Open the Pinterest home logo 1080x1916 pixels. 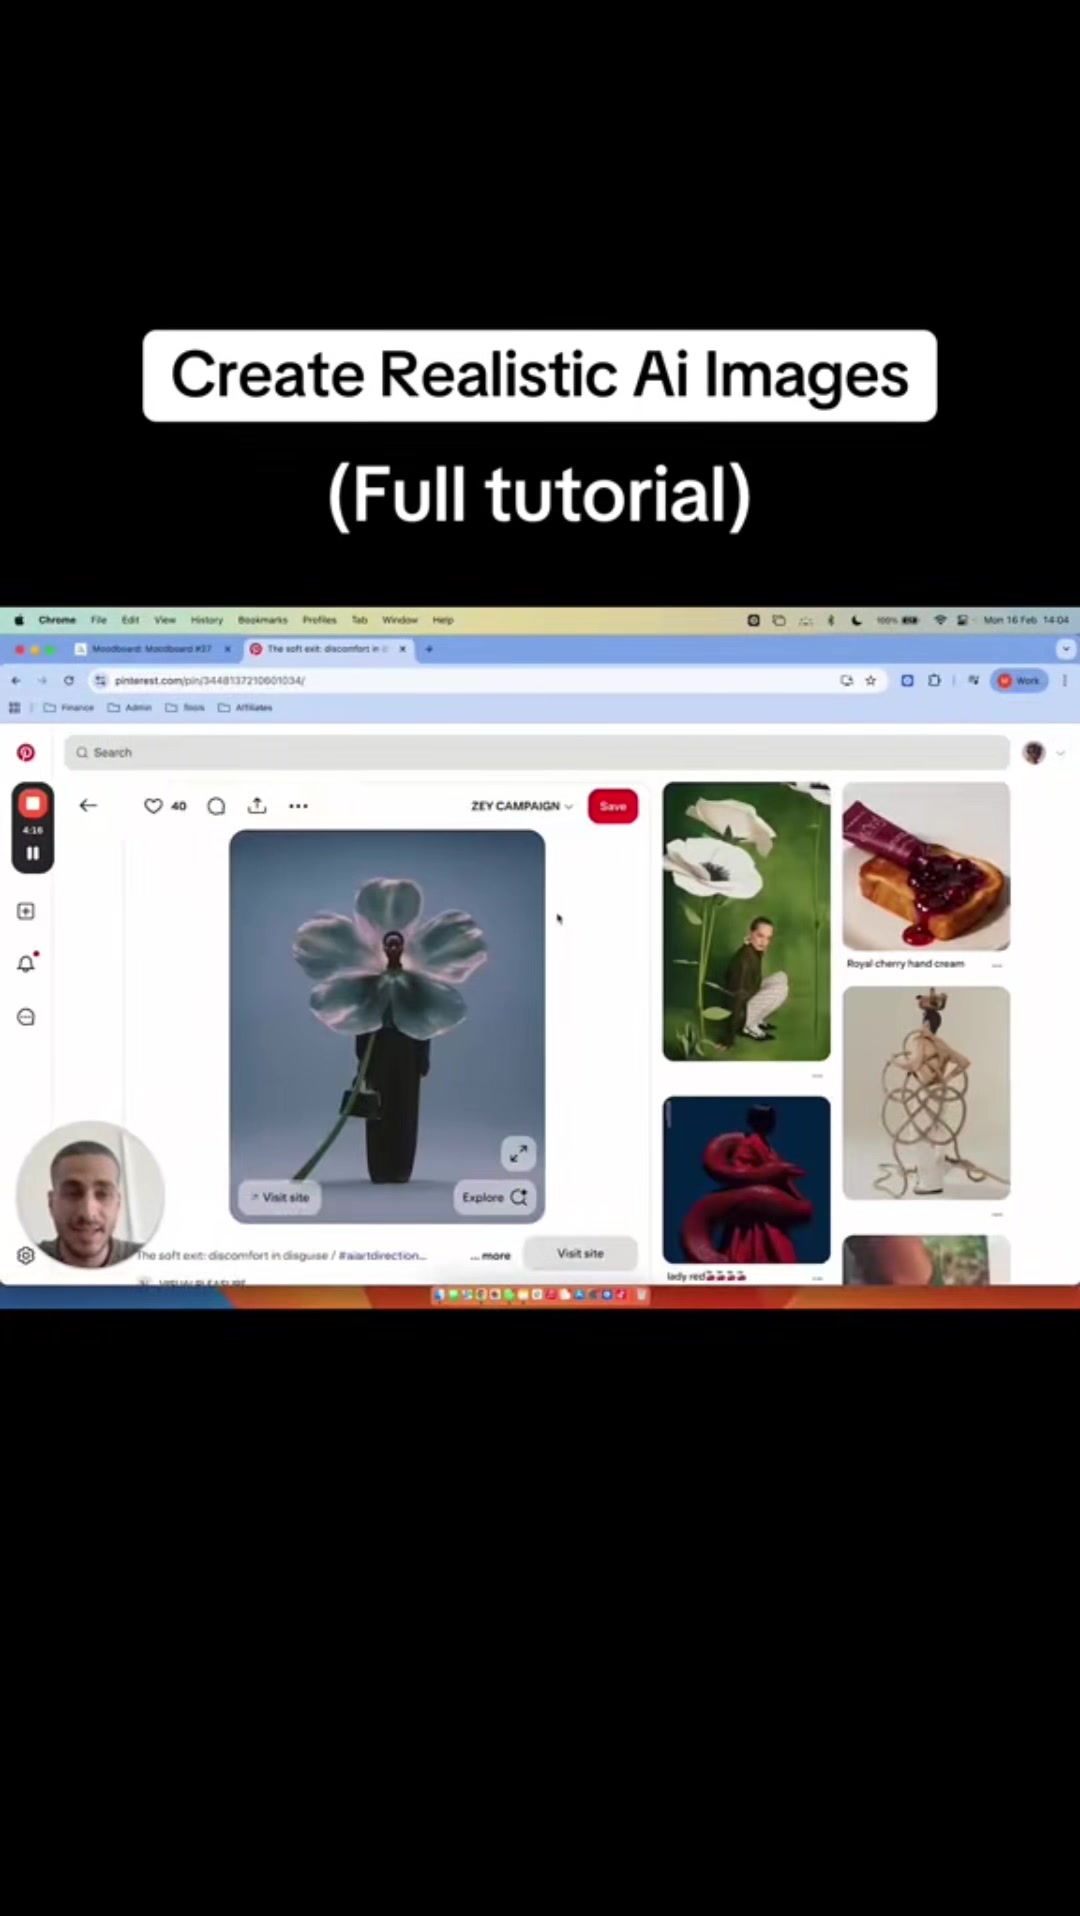[26, 752]
